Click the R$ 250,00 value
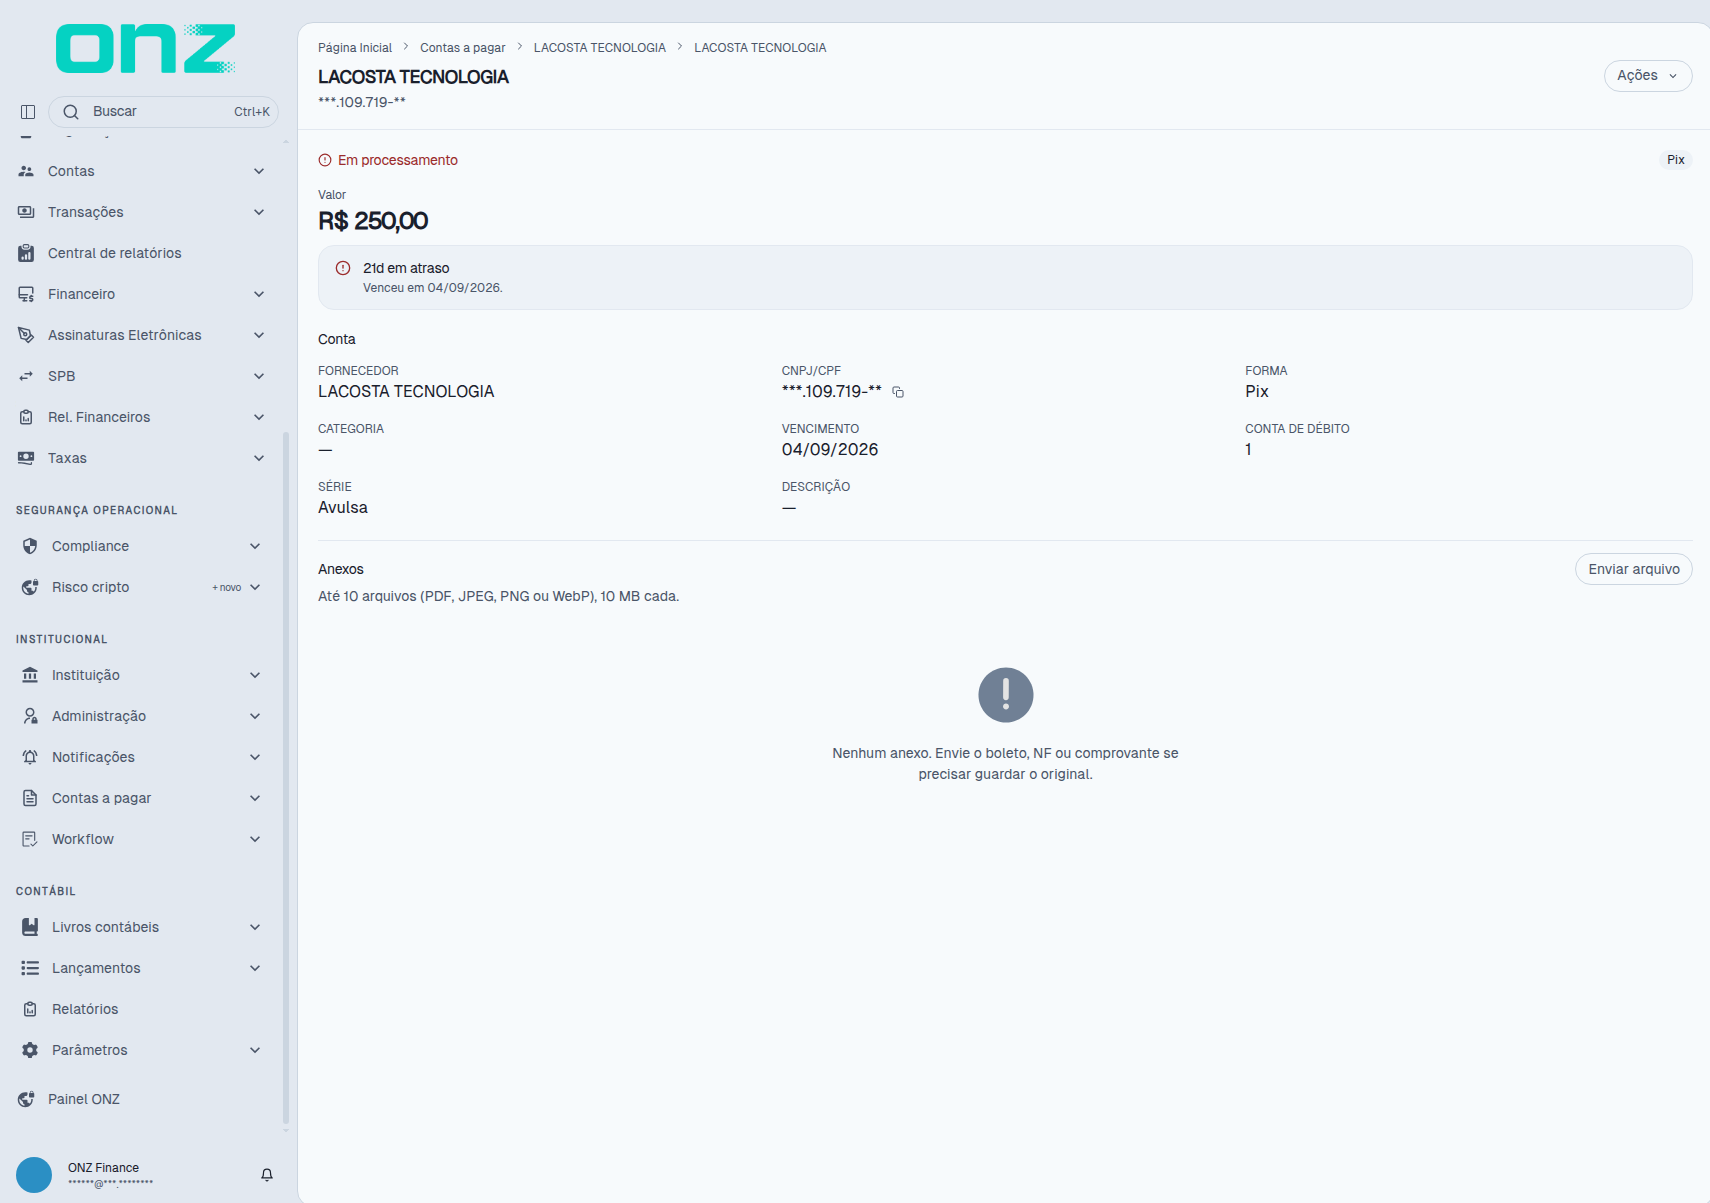 pos(373,221)
